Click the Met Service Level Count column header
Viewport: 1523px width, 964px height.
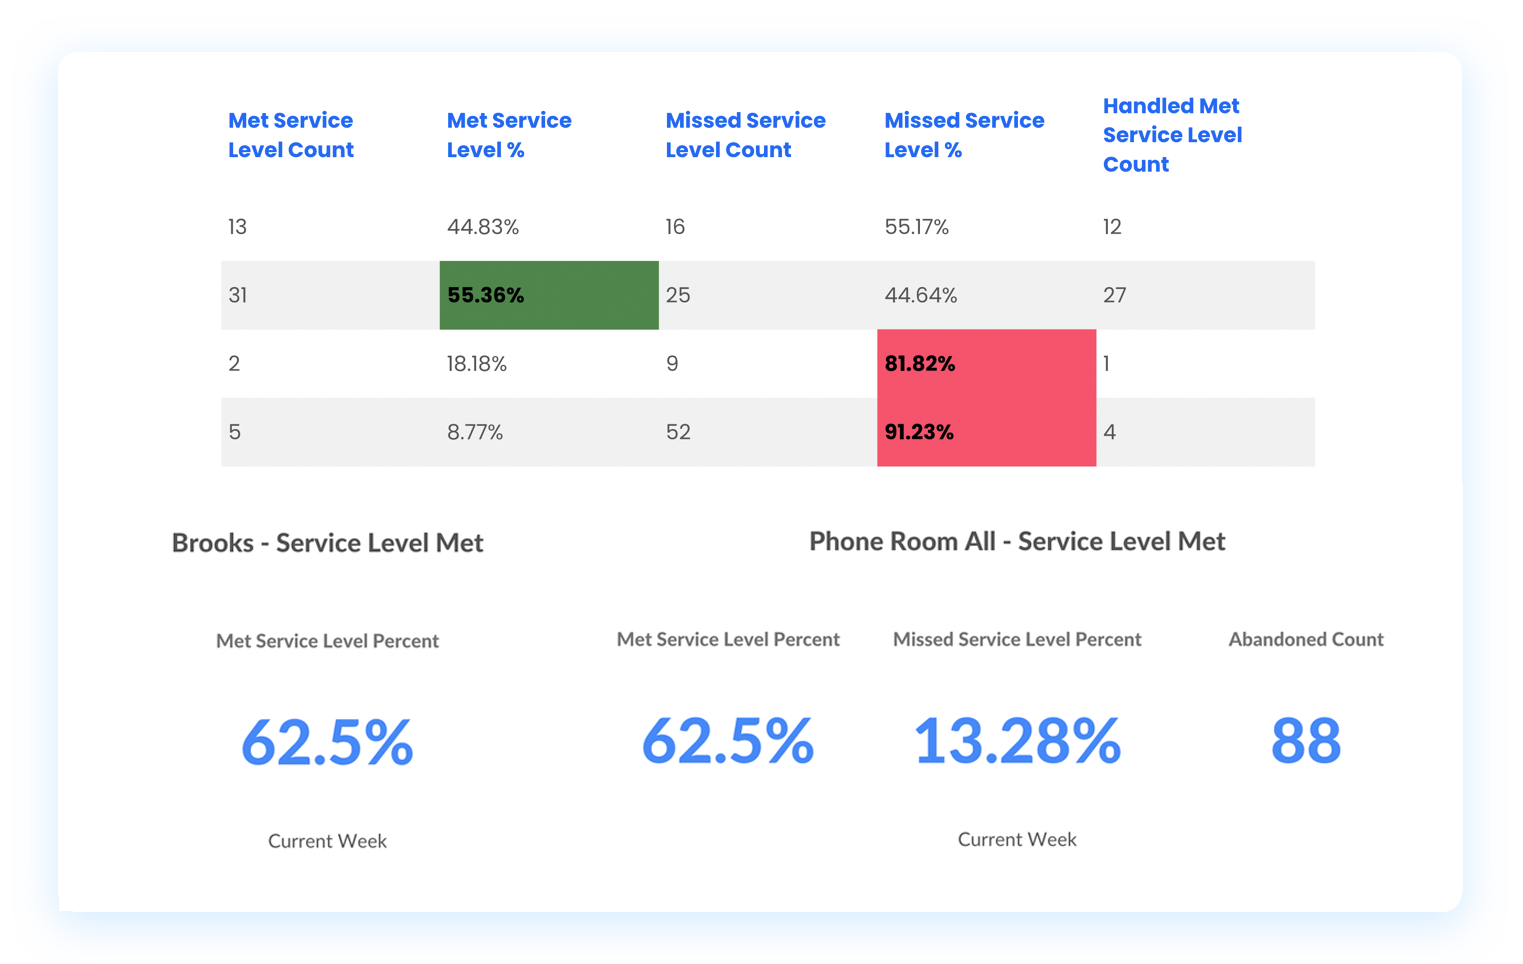coord(290,135)
